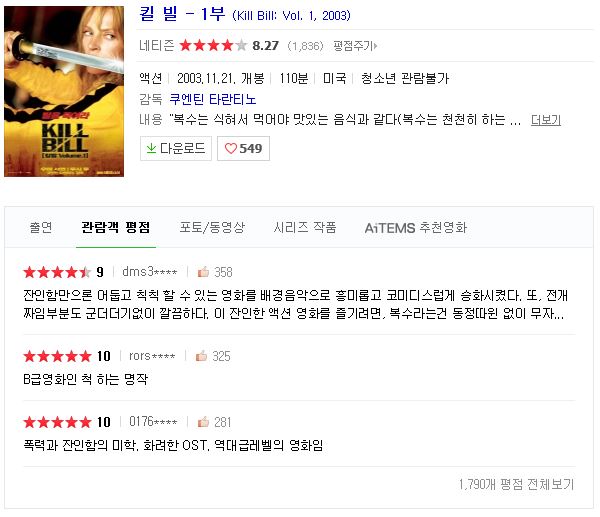Screen dimensions: 600x517
Task: Open the 출연 cast tab
Action: point(41,227)
